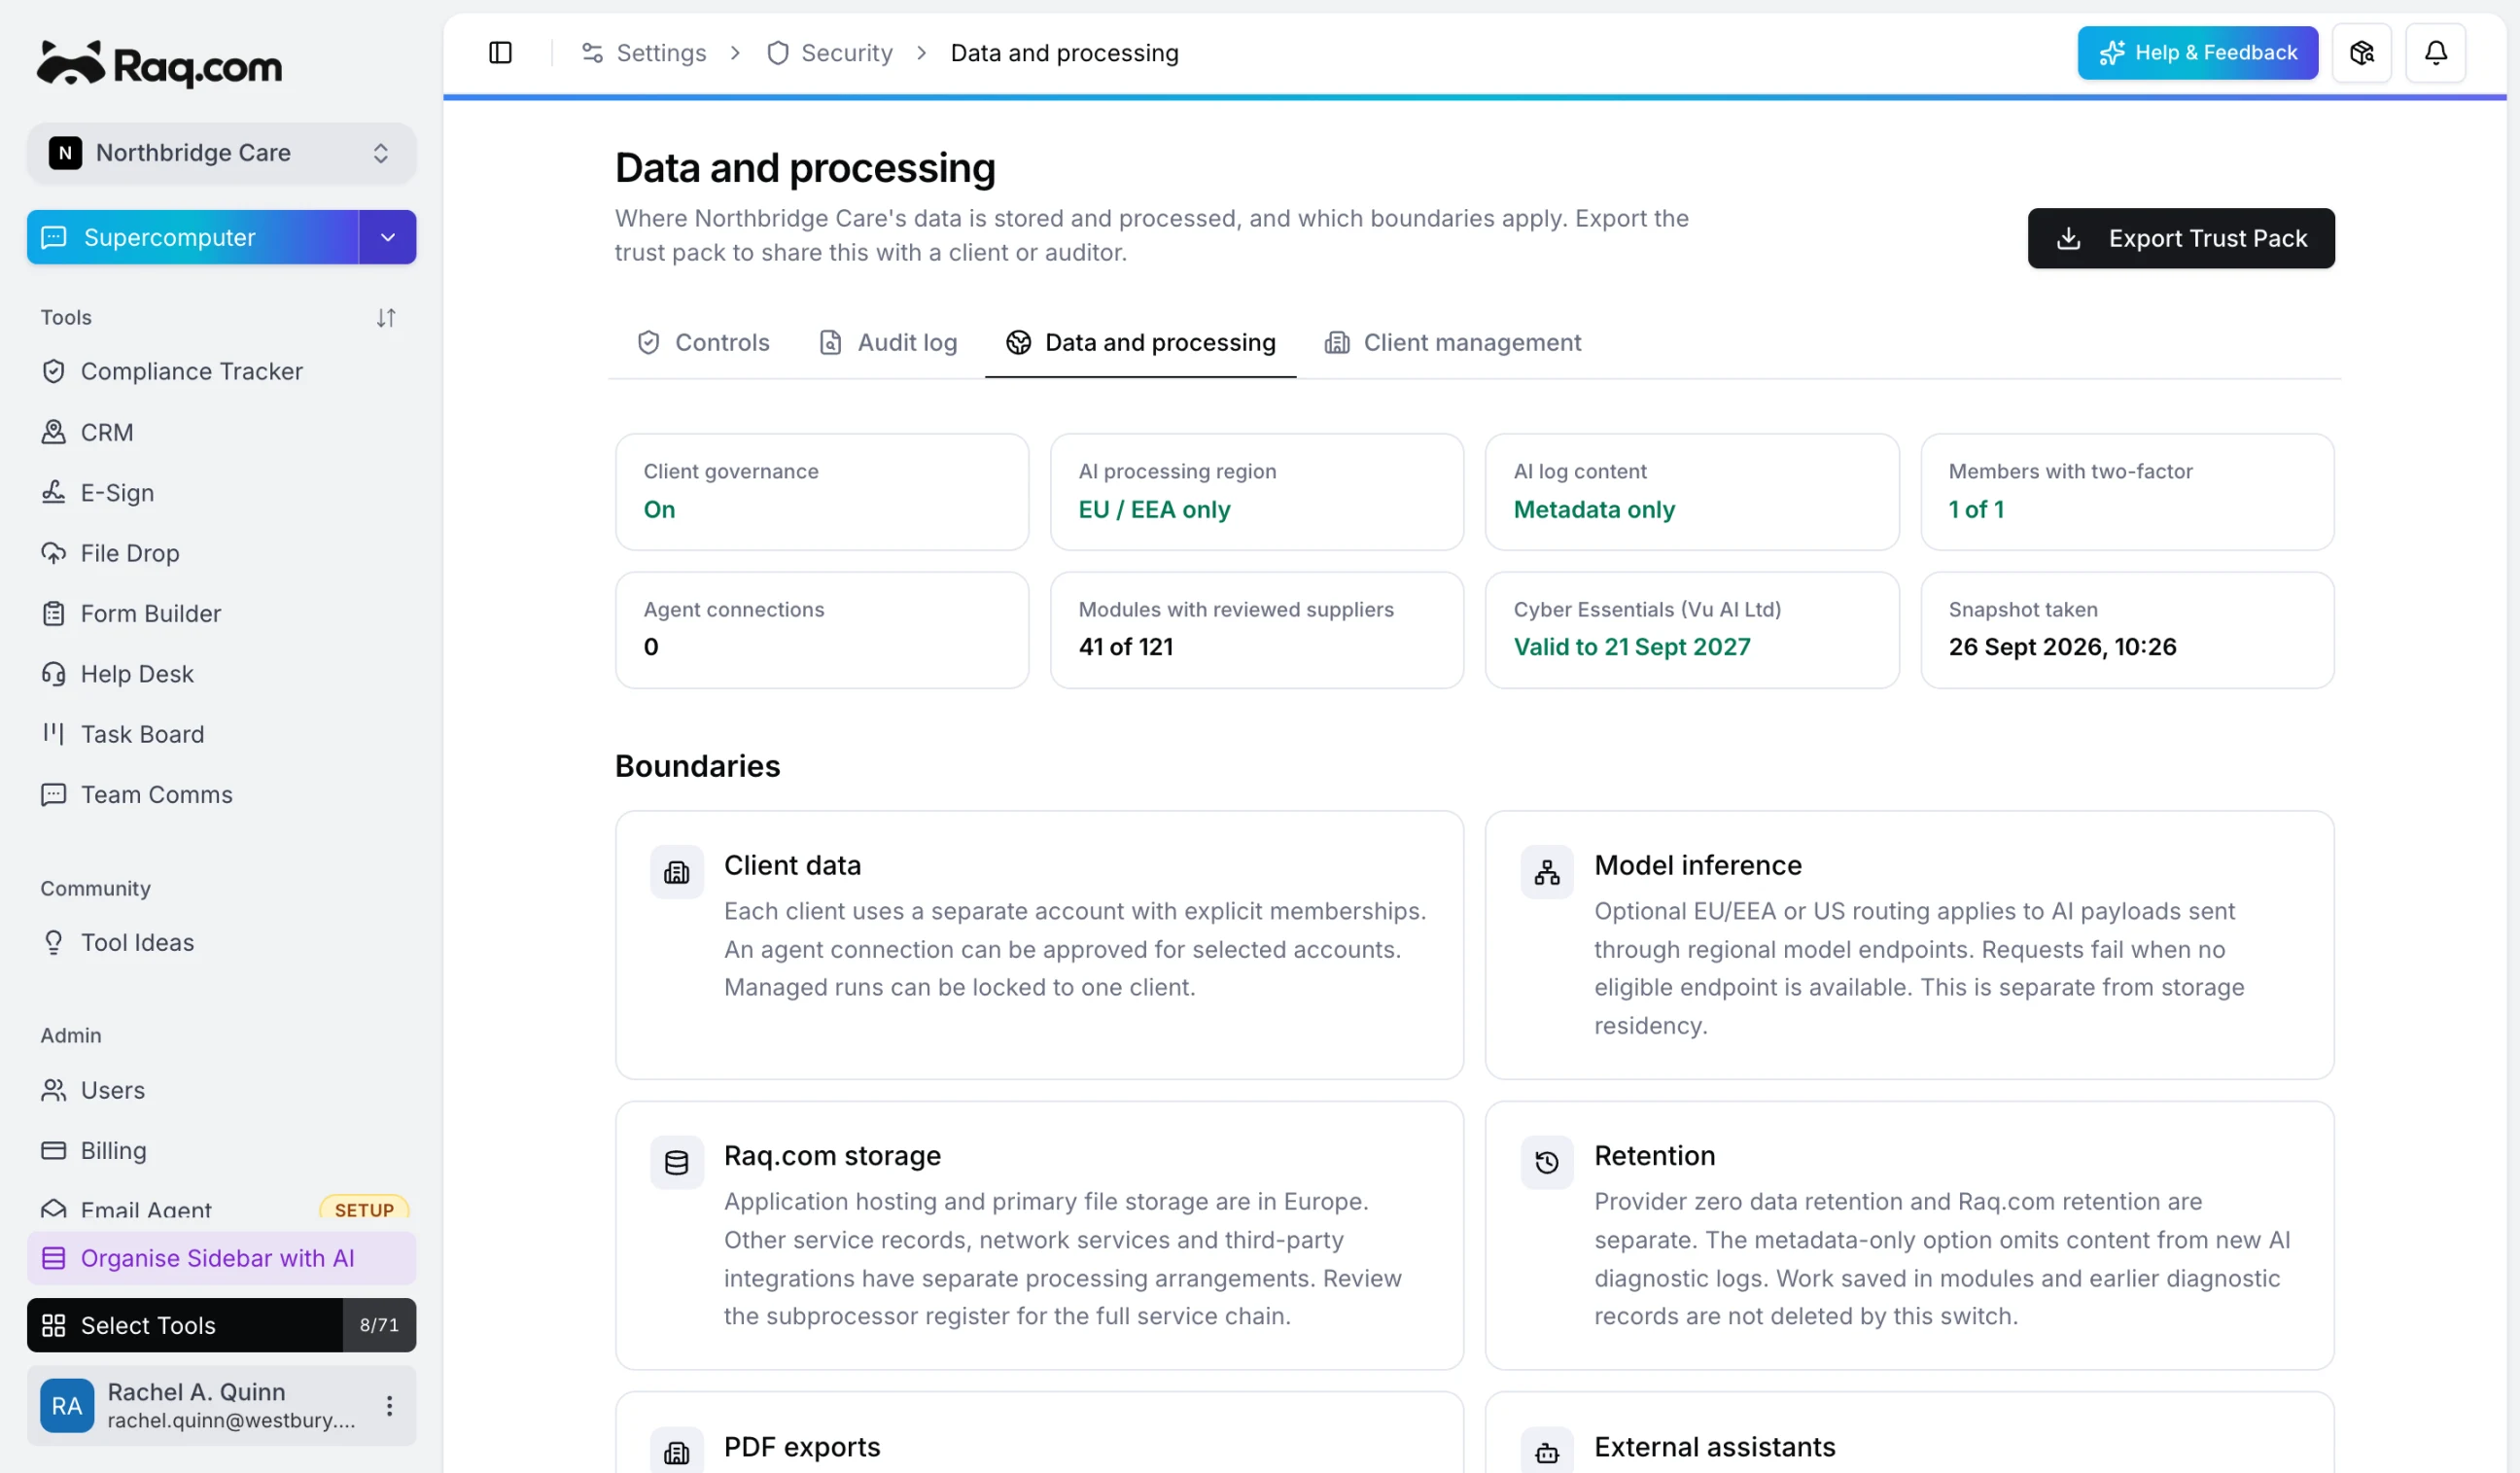Open the Form Builder tool

pos(221,613)
